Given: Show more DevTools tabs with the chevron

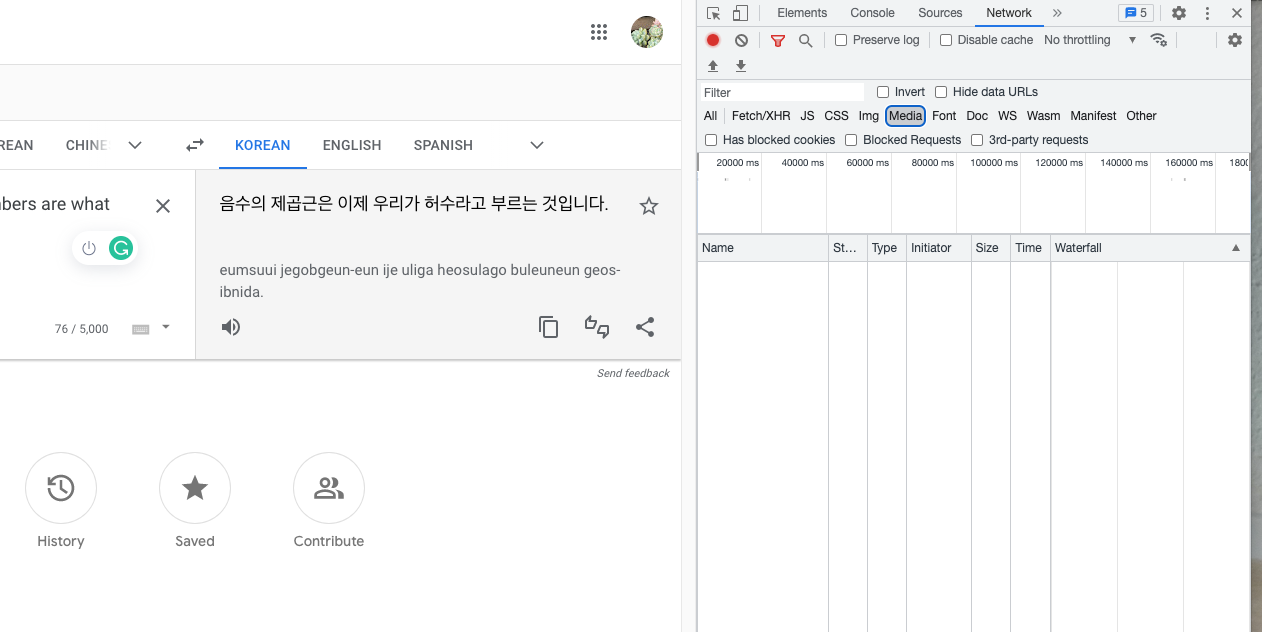Looking at the screenshot, I should 1057,13.
